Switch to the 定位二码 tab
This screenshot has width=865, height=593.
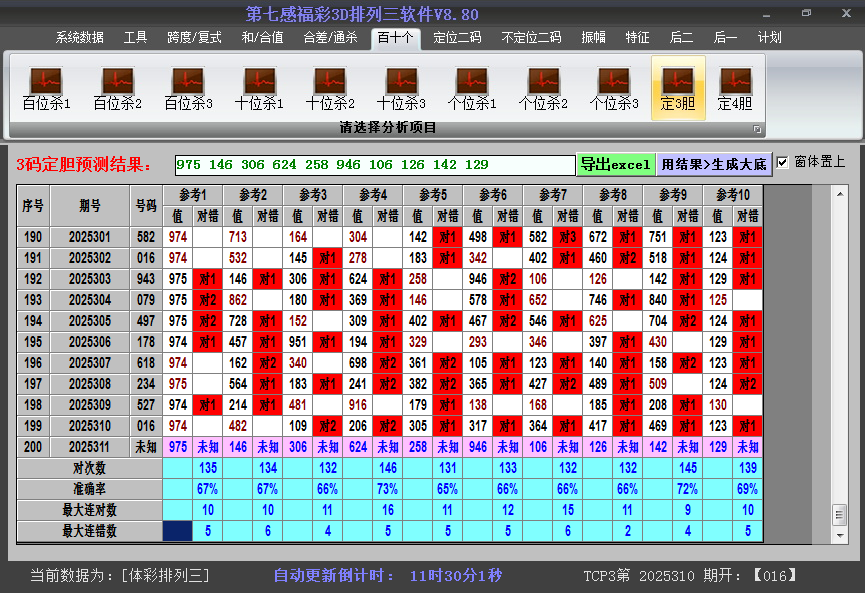(x=457, y=38)
